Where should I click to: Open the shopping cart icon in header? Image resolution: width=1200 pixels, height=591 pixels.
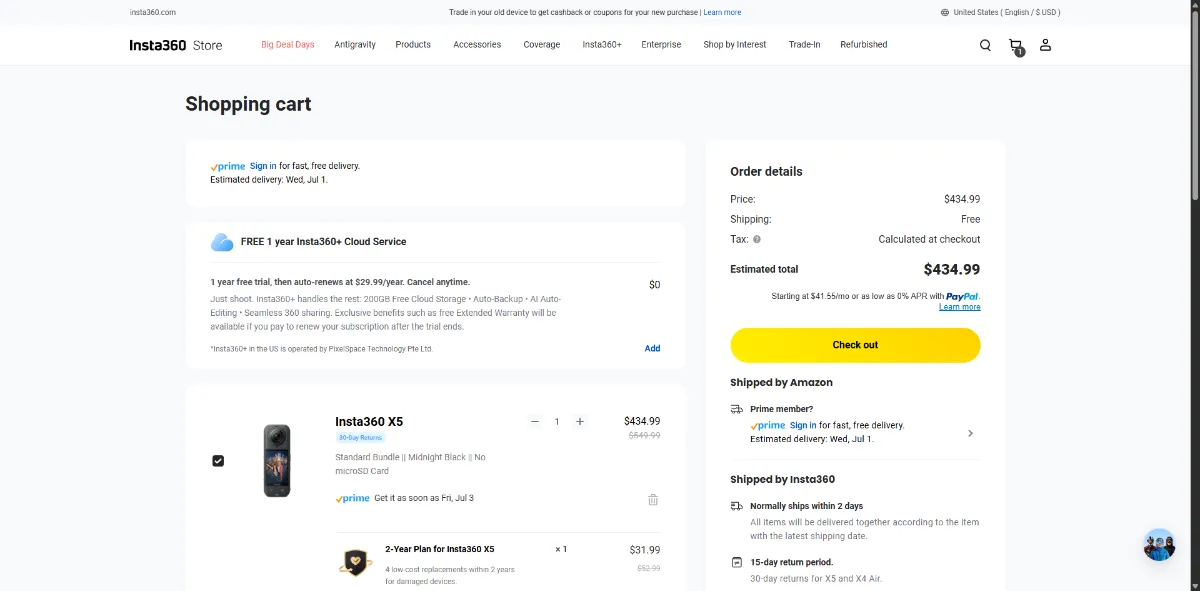1016,46
